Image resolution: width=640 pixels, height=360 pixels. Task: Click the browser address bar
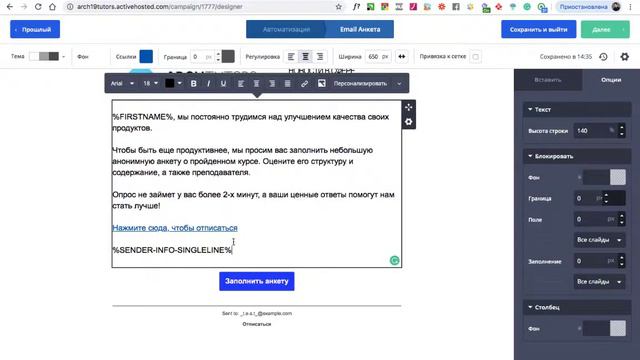(x=204, y=7)
